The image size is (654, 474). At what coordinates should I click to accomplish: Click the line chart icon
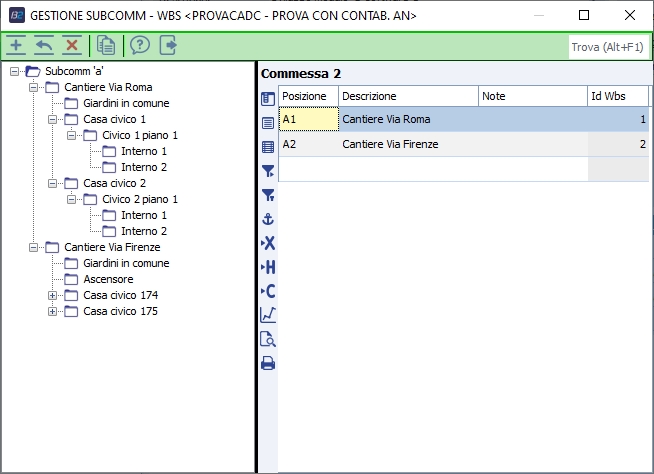point(268,315)
